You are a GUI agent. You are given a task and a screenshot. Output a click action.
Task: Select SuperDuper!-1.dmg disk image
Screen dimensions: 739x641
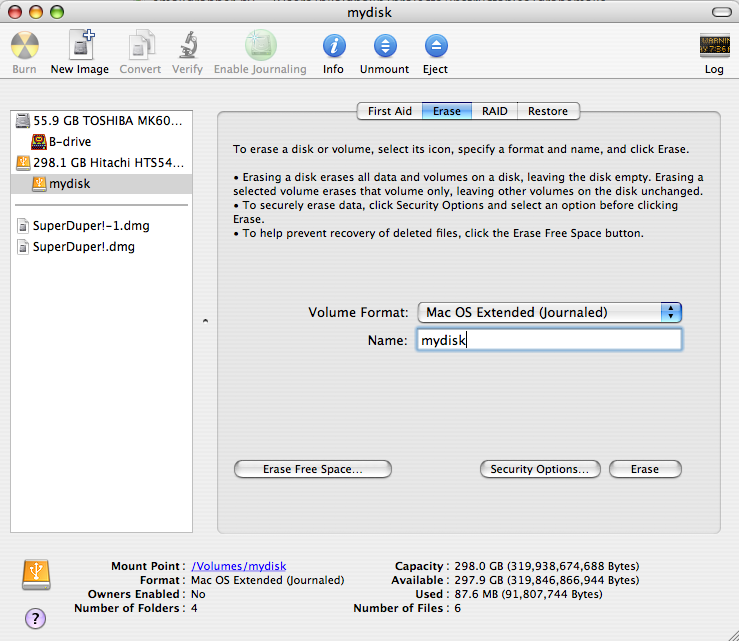click(x=101, y=226)
